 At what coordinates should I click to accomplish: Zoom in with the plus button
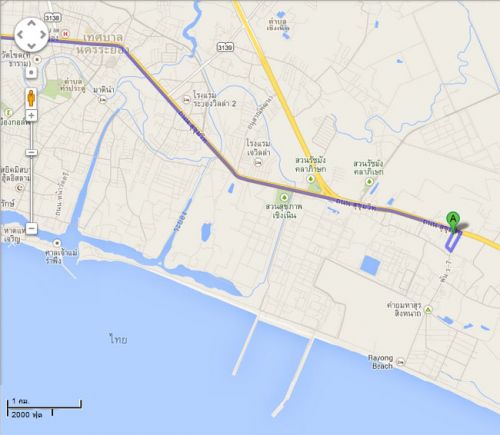(31, 116)
